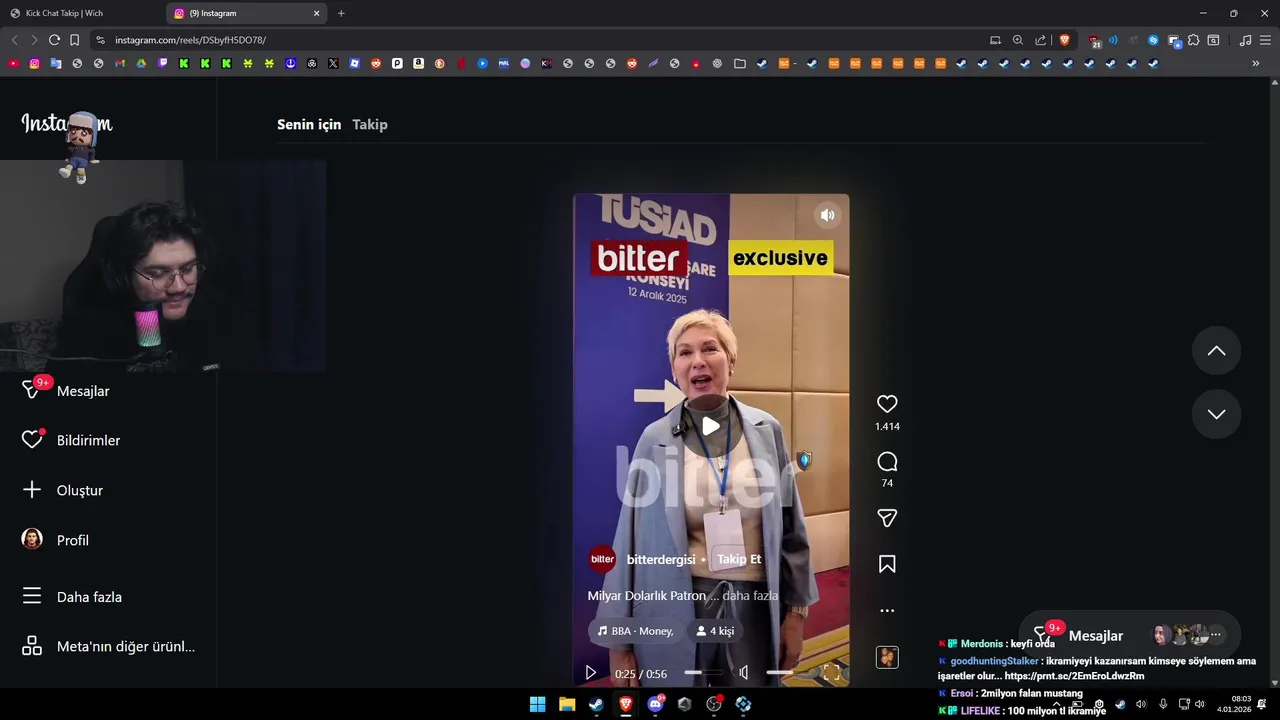
Task: View site information icon in address bar
Action: click(x=100, y=40)
